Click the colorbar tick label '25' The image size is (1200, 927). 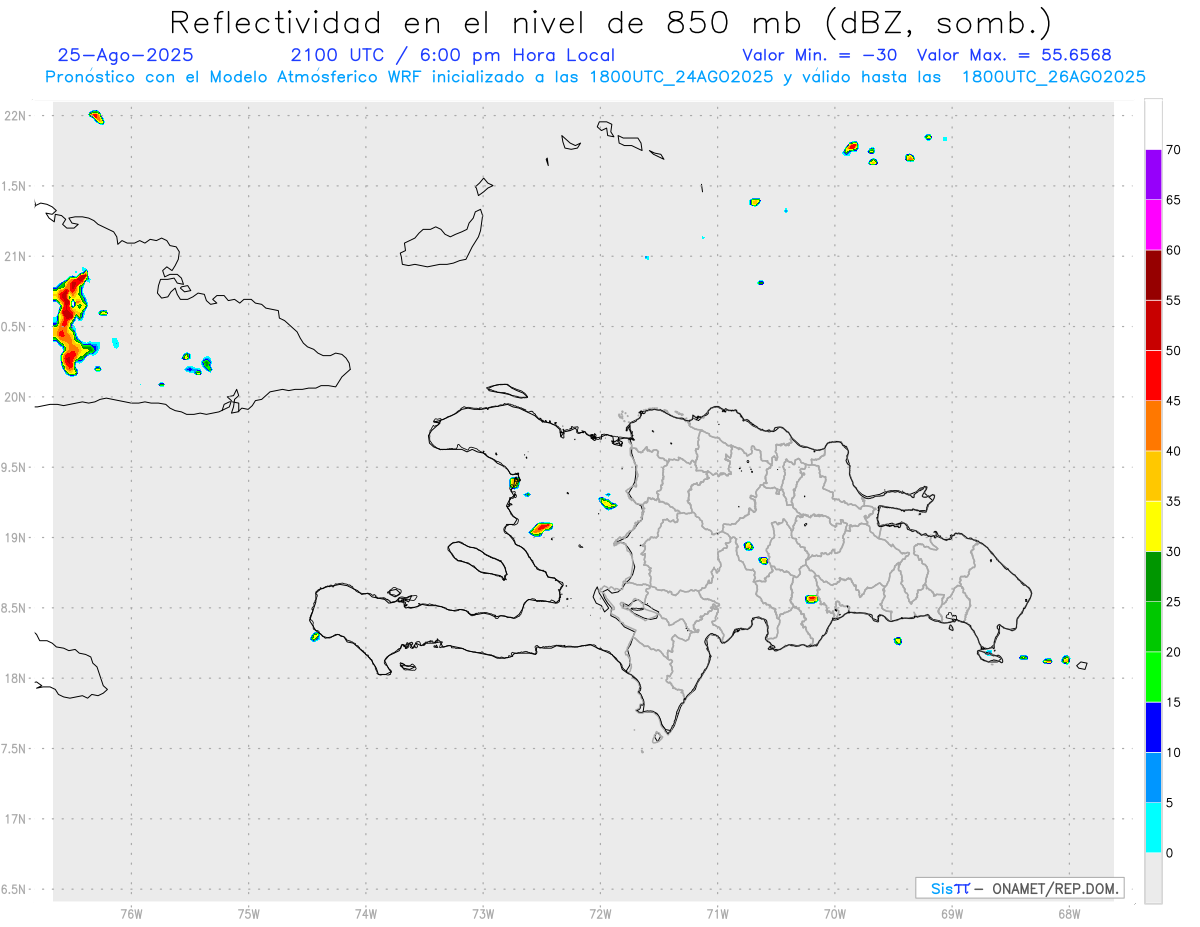tap(1174, 602)
